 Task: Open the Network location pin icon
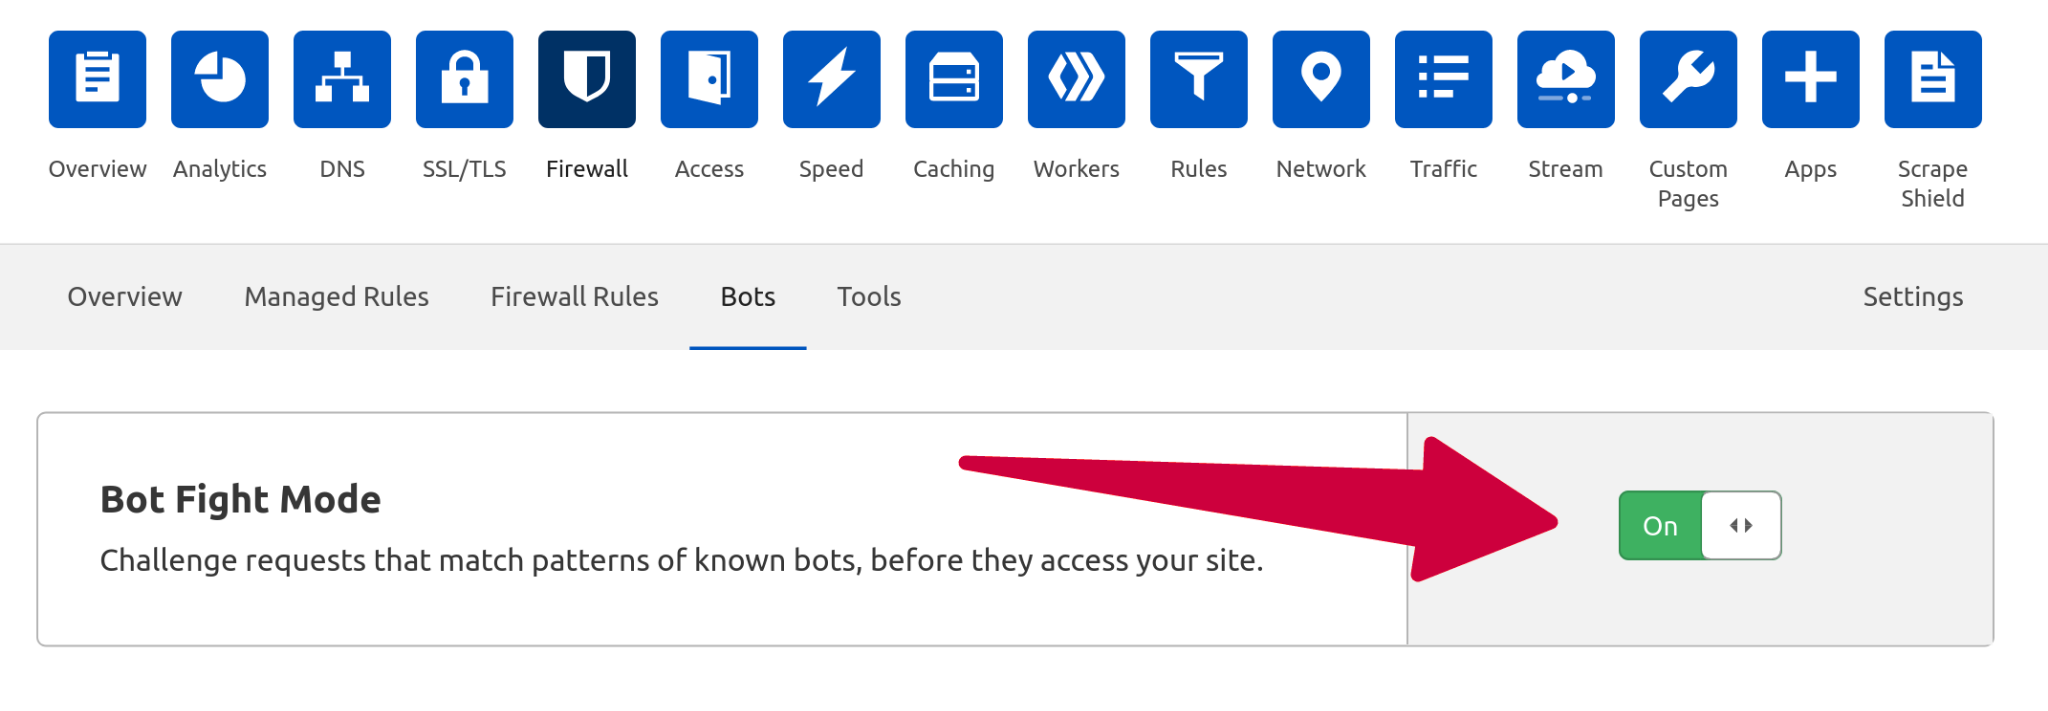(1321, 79)
